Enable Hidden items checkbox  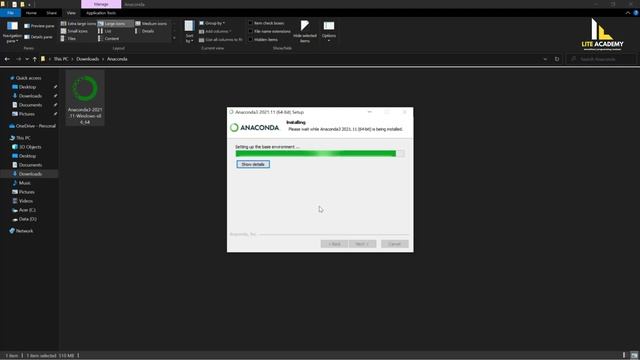click(x=263, y=40)
